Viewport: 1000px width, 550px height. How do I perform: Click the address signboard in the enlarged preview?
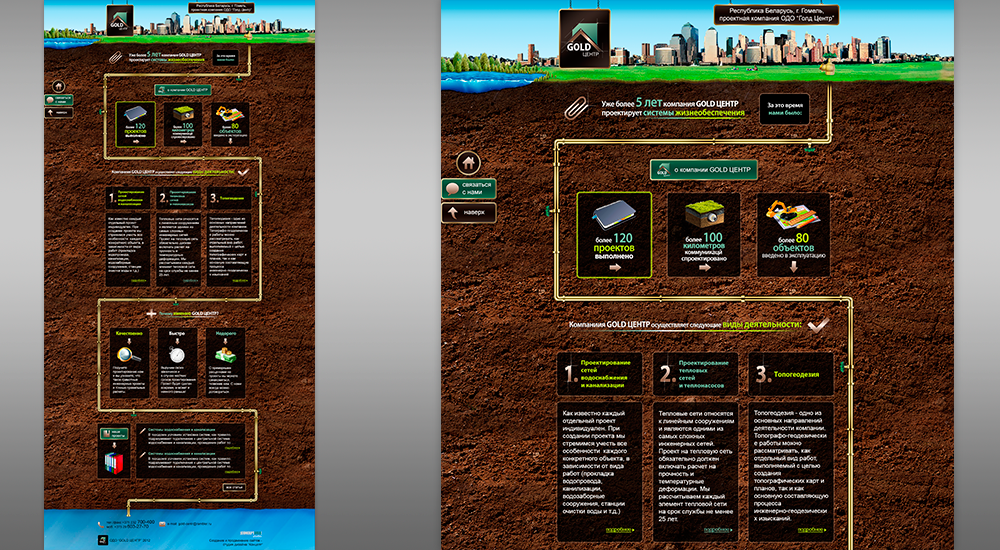pyautogui.click(x=776, y=15)
